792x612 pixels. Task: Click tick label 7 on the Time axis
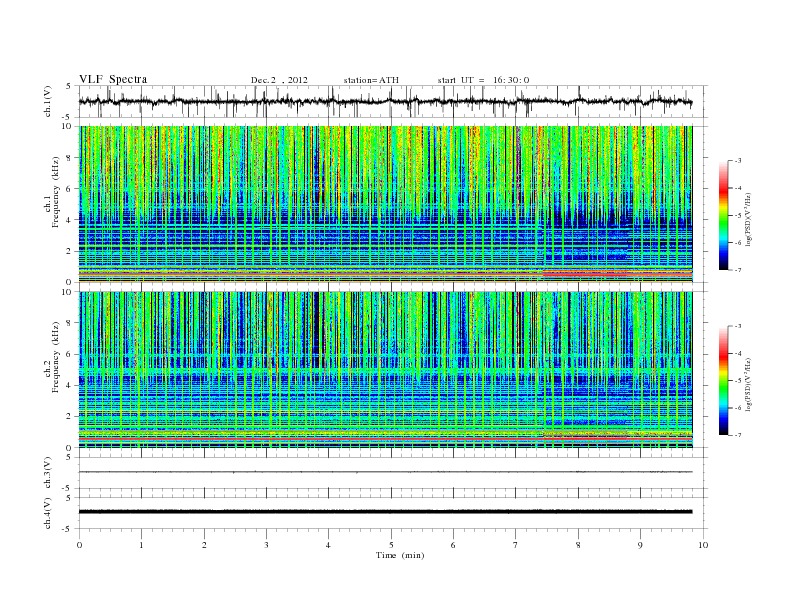pyautogui.click(x=516, y=545)
